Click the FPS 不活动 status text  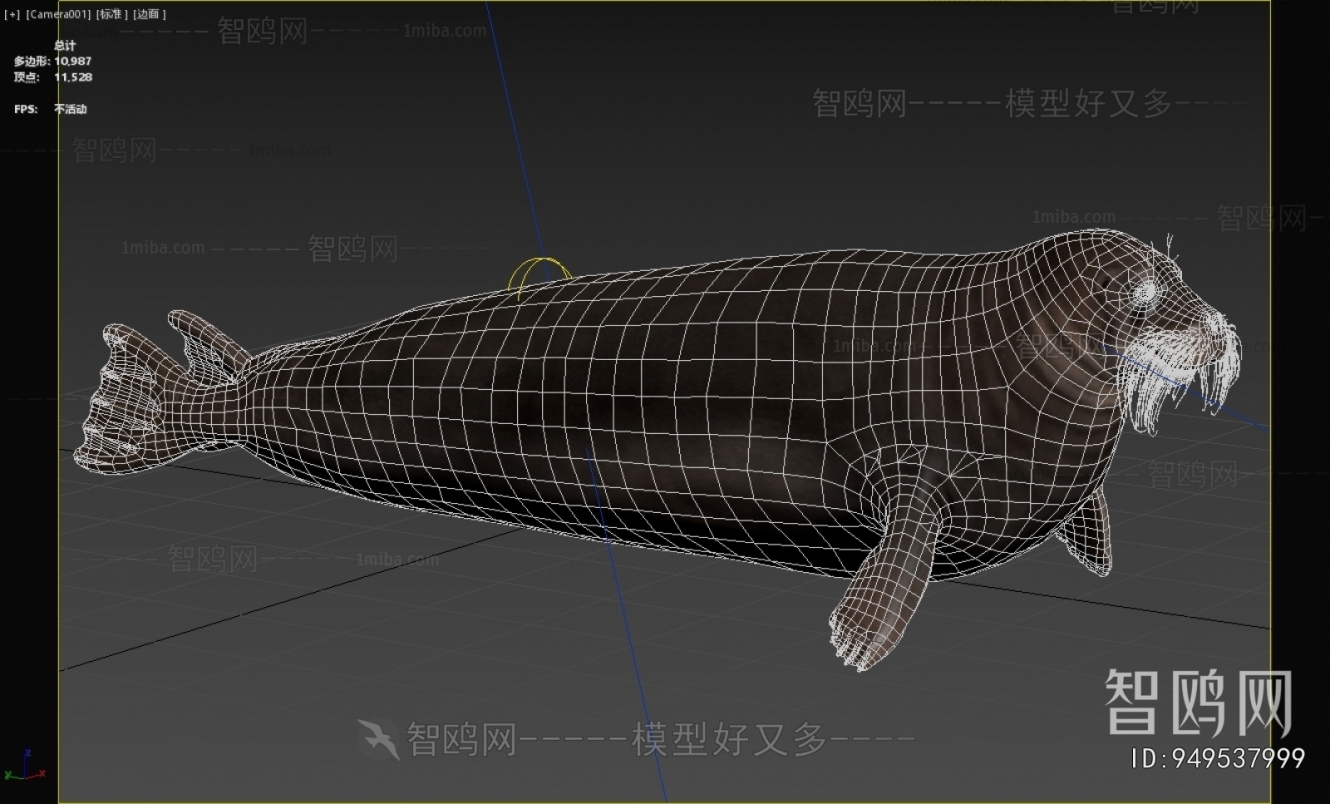[x=70, y=109]
